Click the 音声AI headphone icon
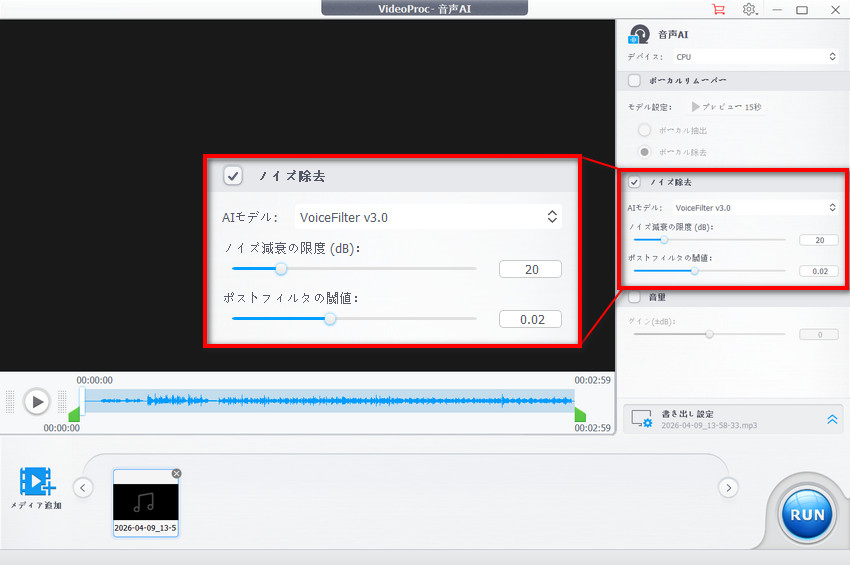The width and height of the screenshot is (850, 565). point(639,34)
